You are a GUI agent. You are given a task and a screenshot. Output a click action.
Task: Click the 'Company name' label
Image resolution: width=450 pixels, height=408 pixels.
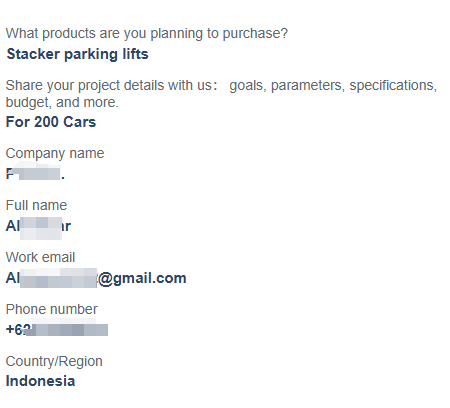[x=55, y=154]
